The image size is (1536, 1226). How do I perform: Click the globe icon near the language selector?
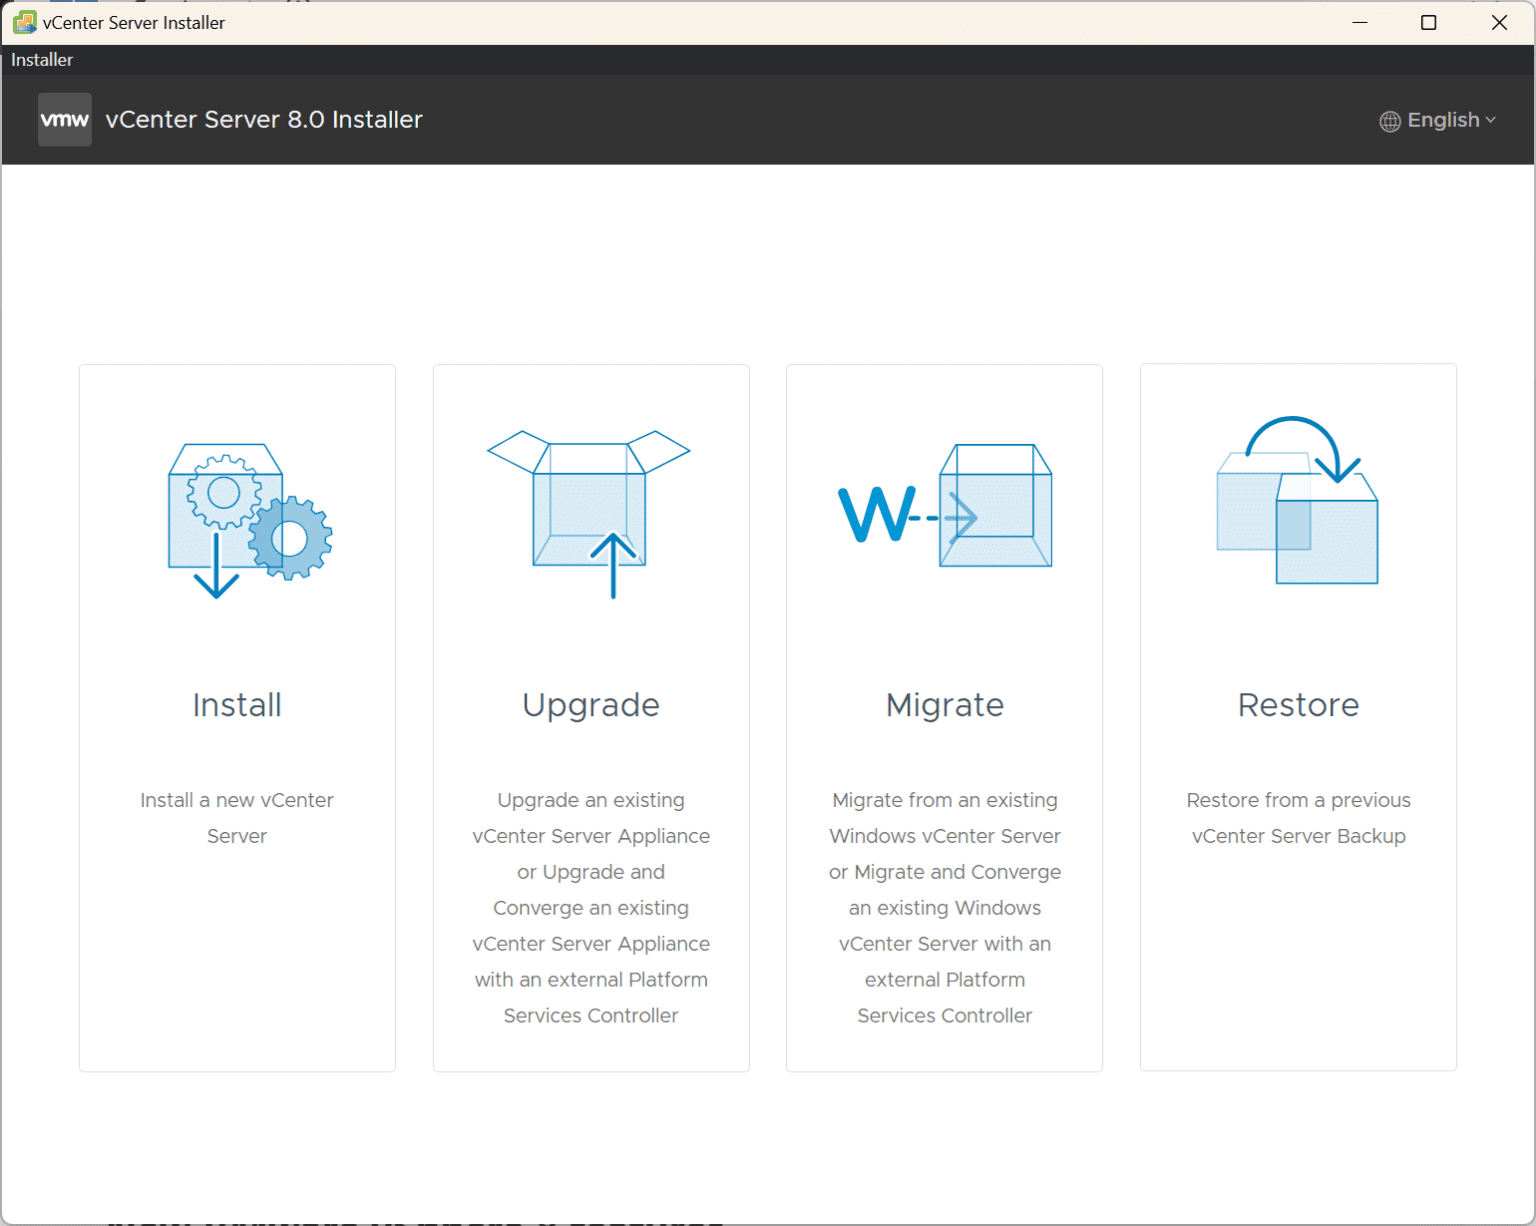pos(1389,121)
